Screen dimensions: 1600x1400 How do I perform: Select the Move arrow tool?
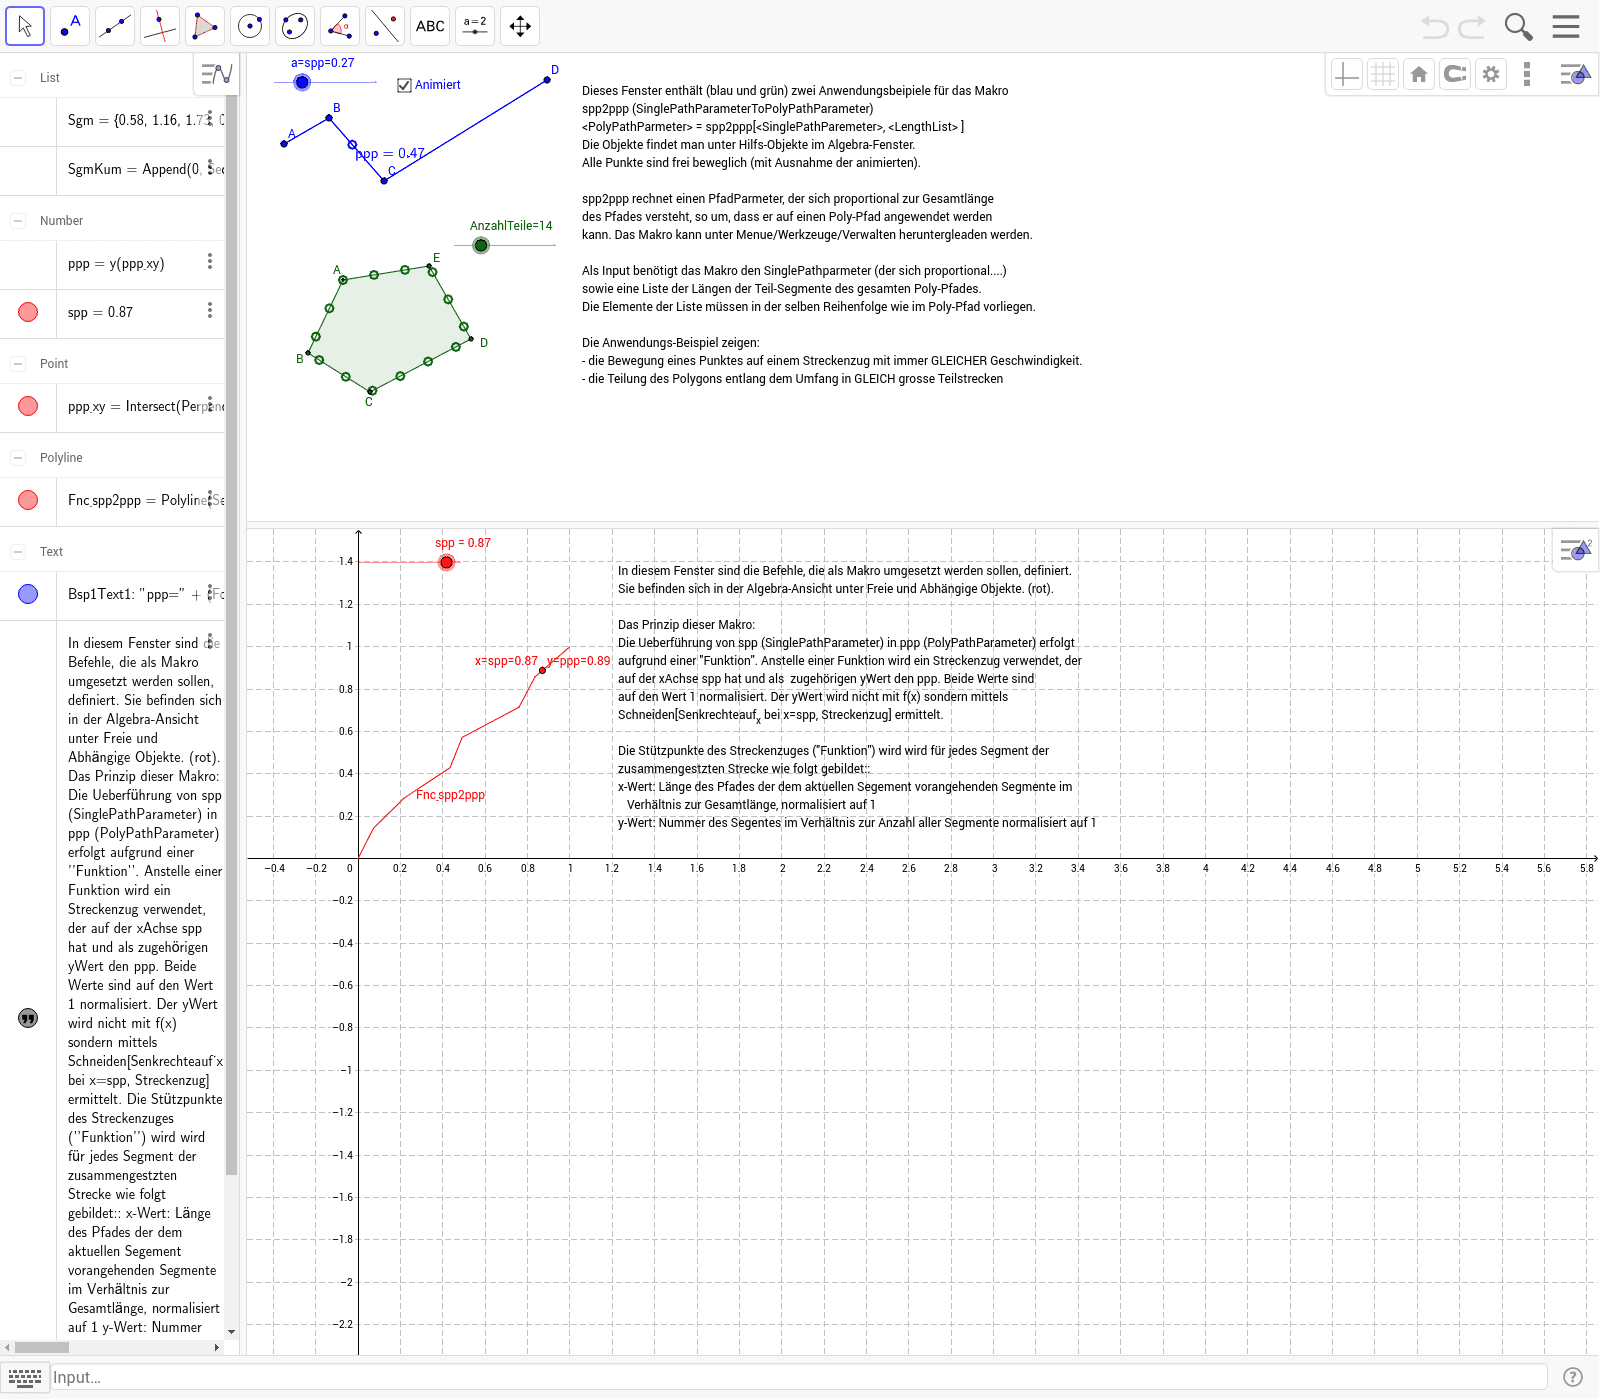25,26
